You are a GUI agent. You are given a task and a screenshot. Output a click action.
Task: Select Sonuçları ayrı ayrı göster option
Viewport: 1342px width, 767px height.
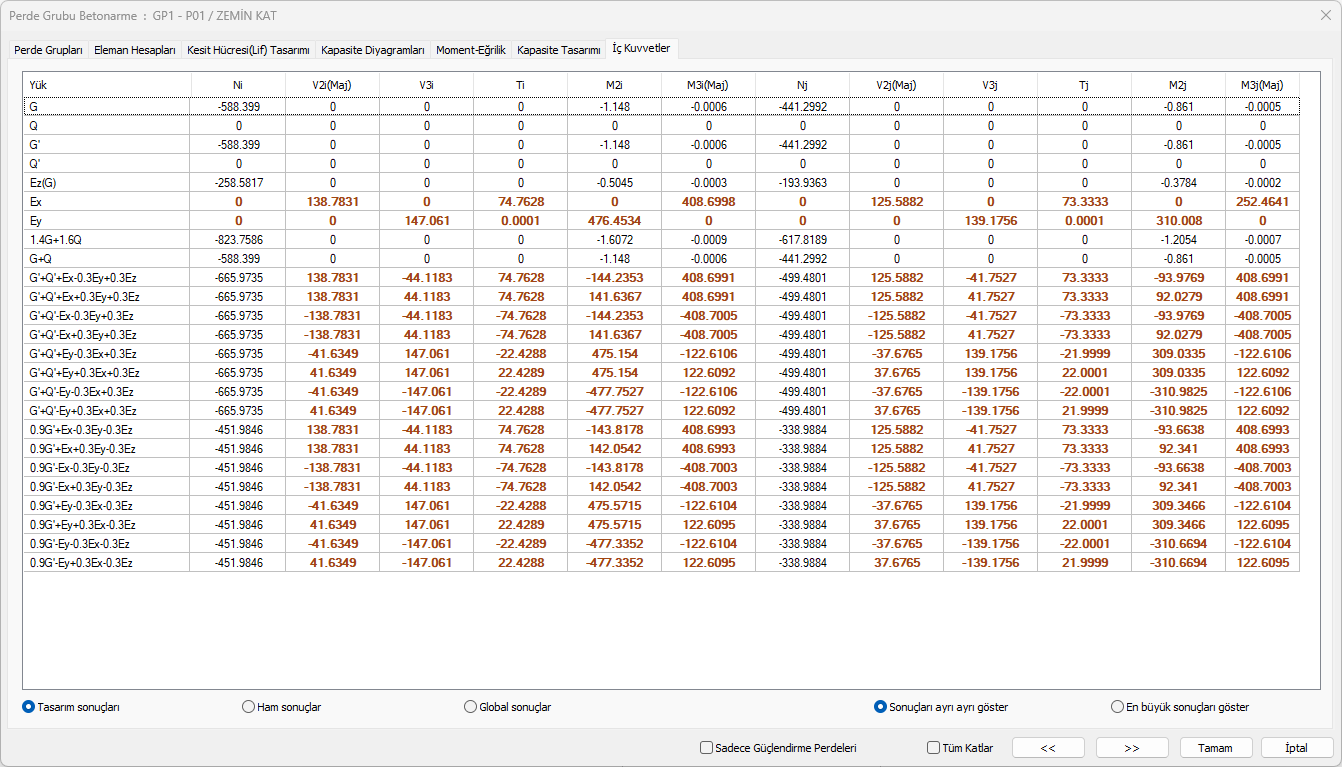coord(881,707)
